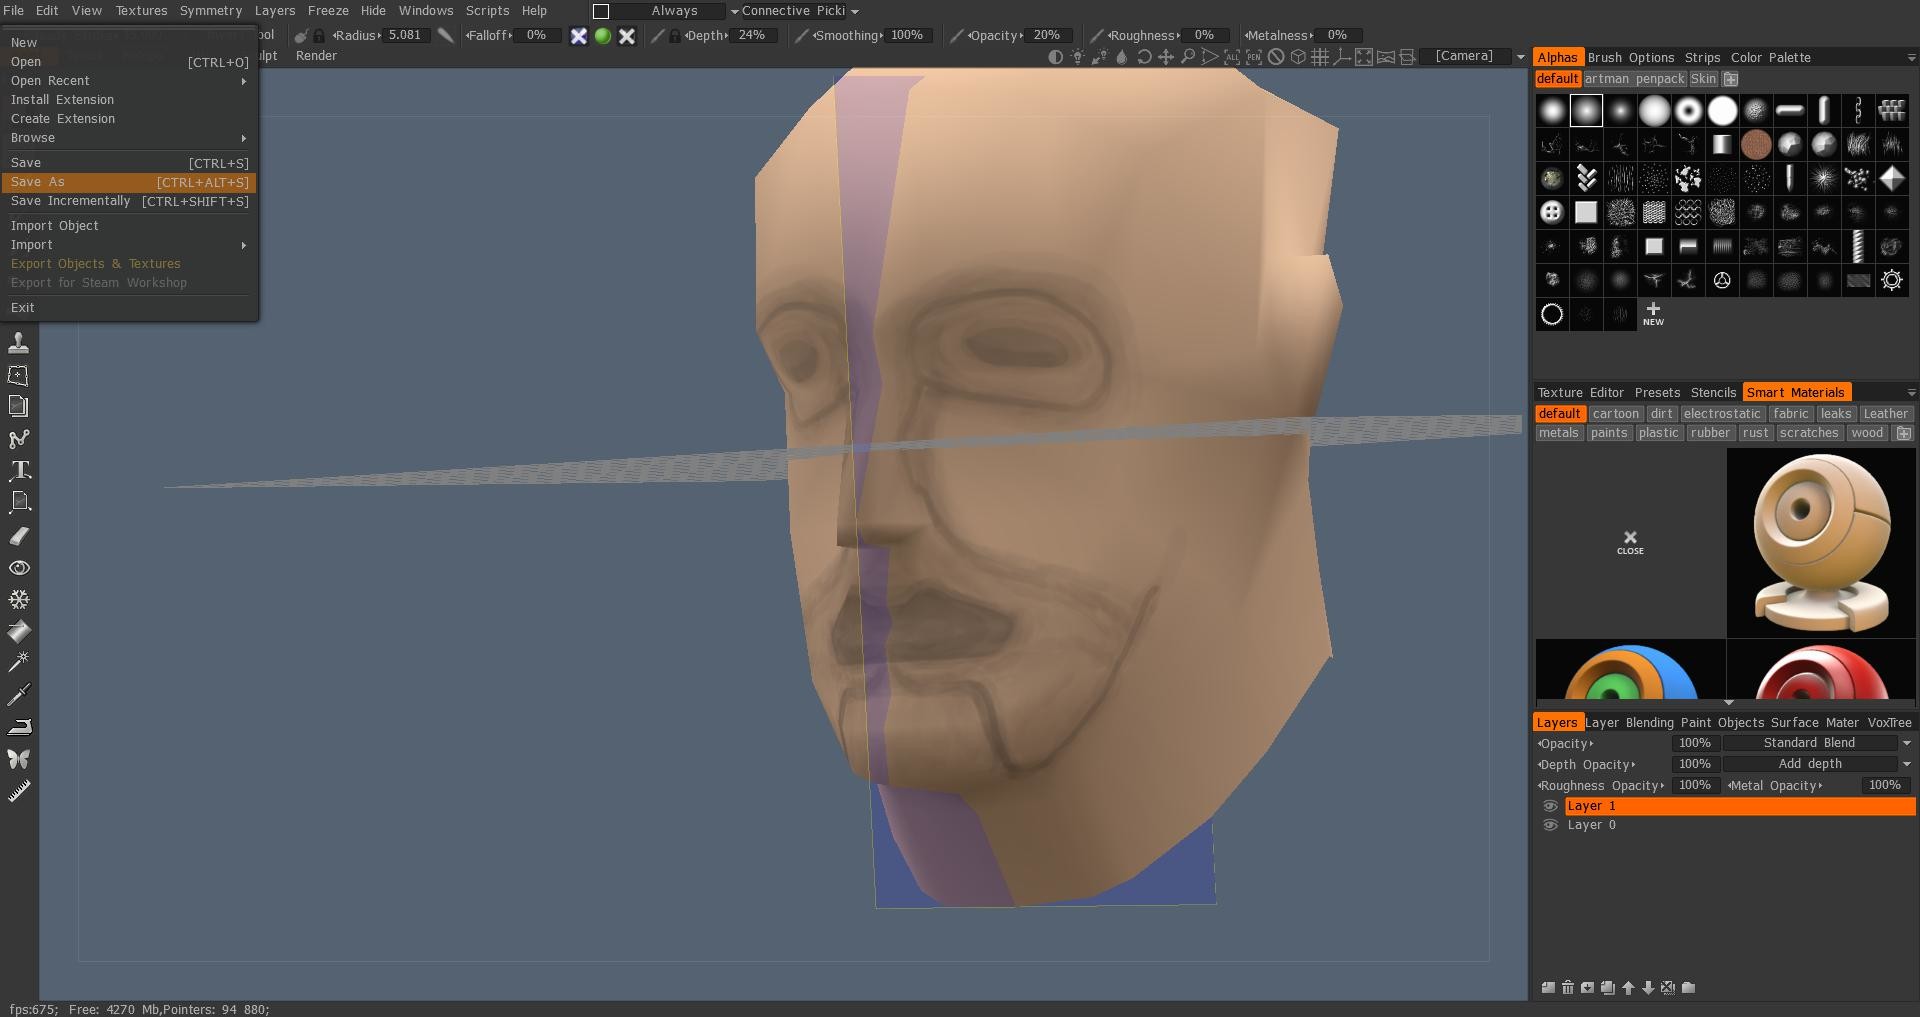This screenshot has height=1017, width=1920.
Task: Select the Butterfly symmetry icon
Action: (19, 757)
